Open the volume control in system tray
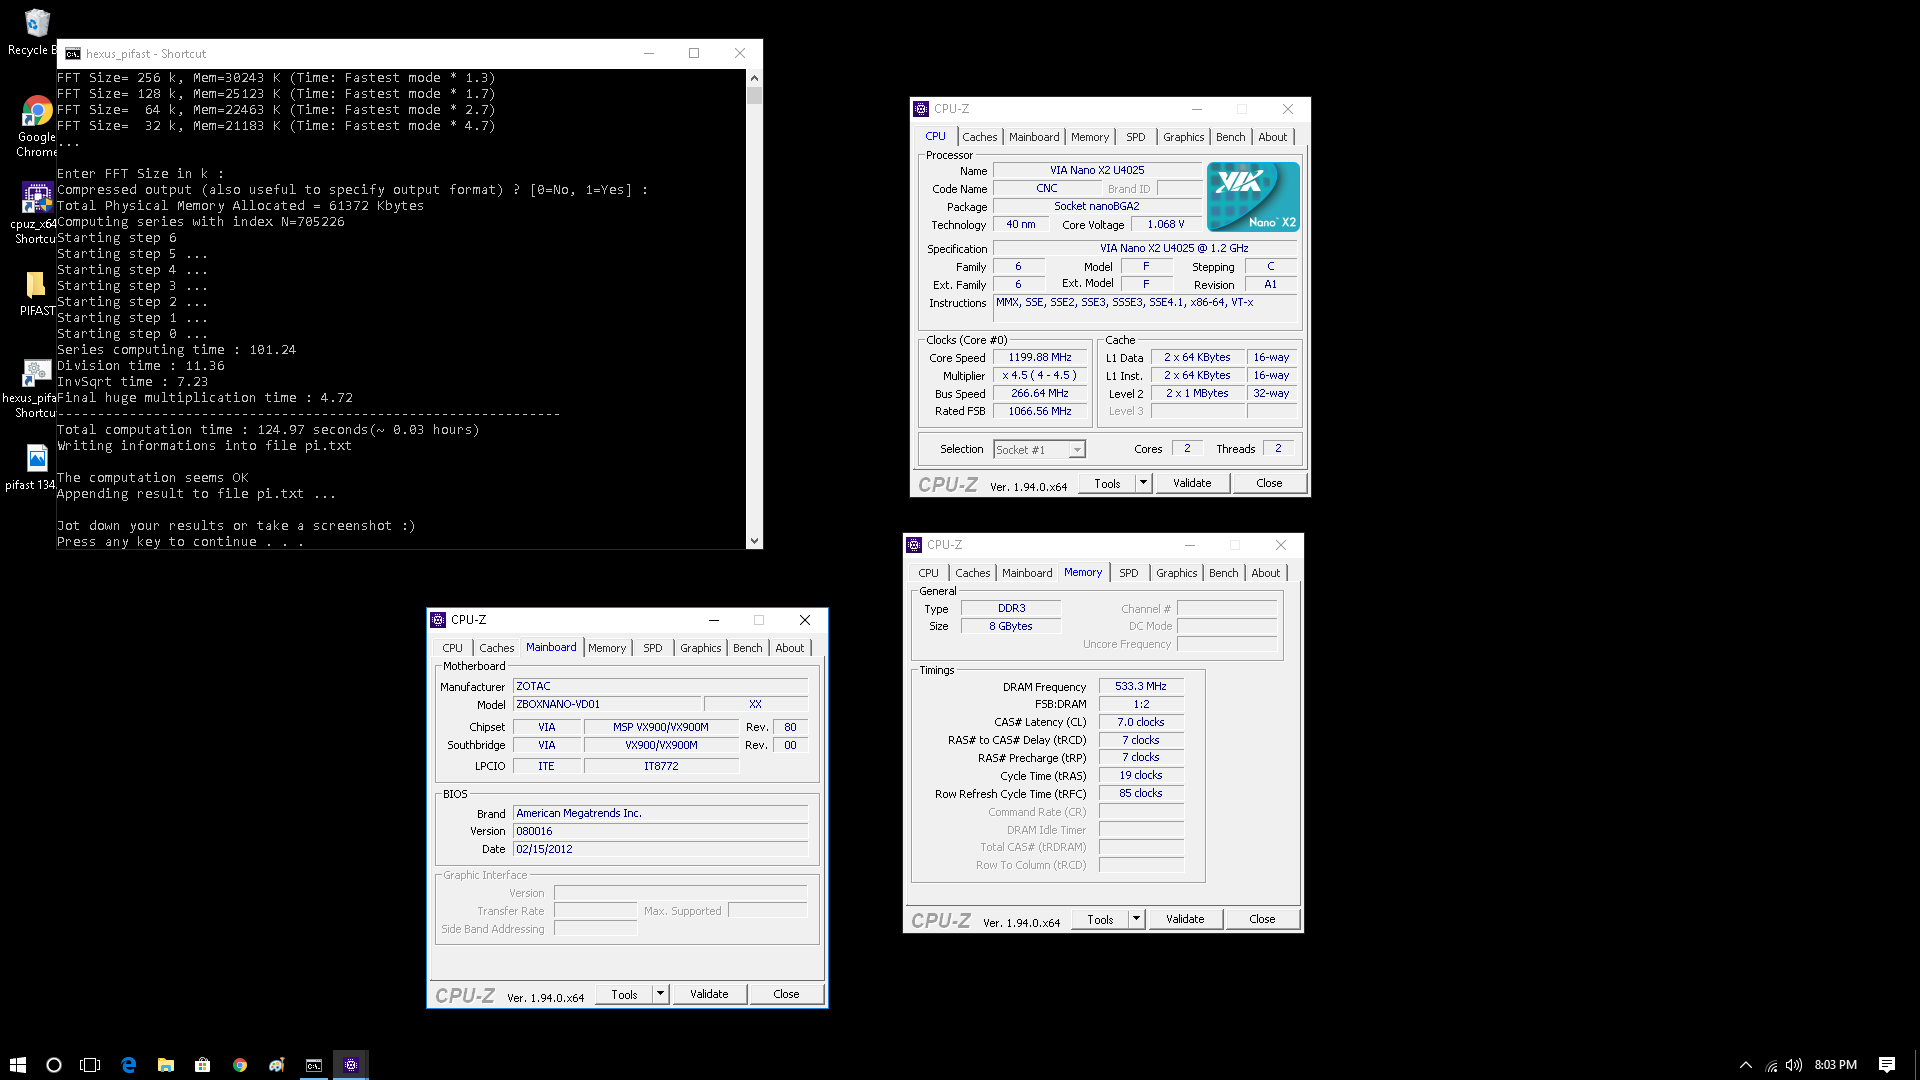Viewport: 1920px width, 1080px height. (1794, 1065)
